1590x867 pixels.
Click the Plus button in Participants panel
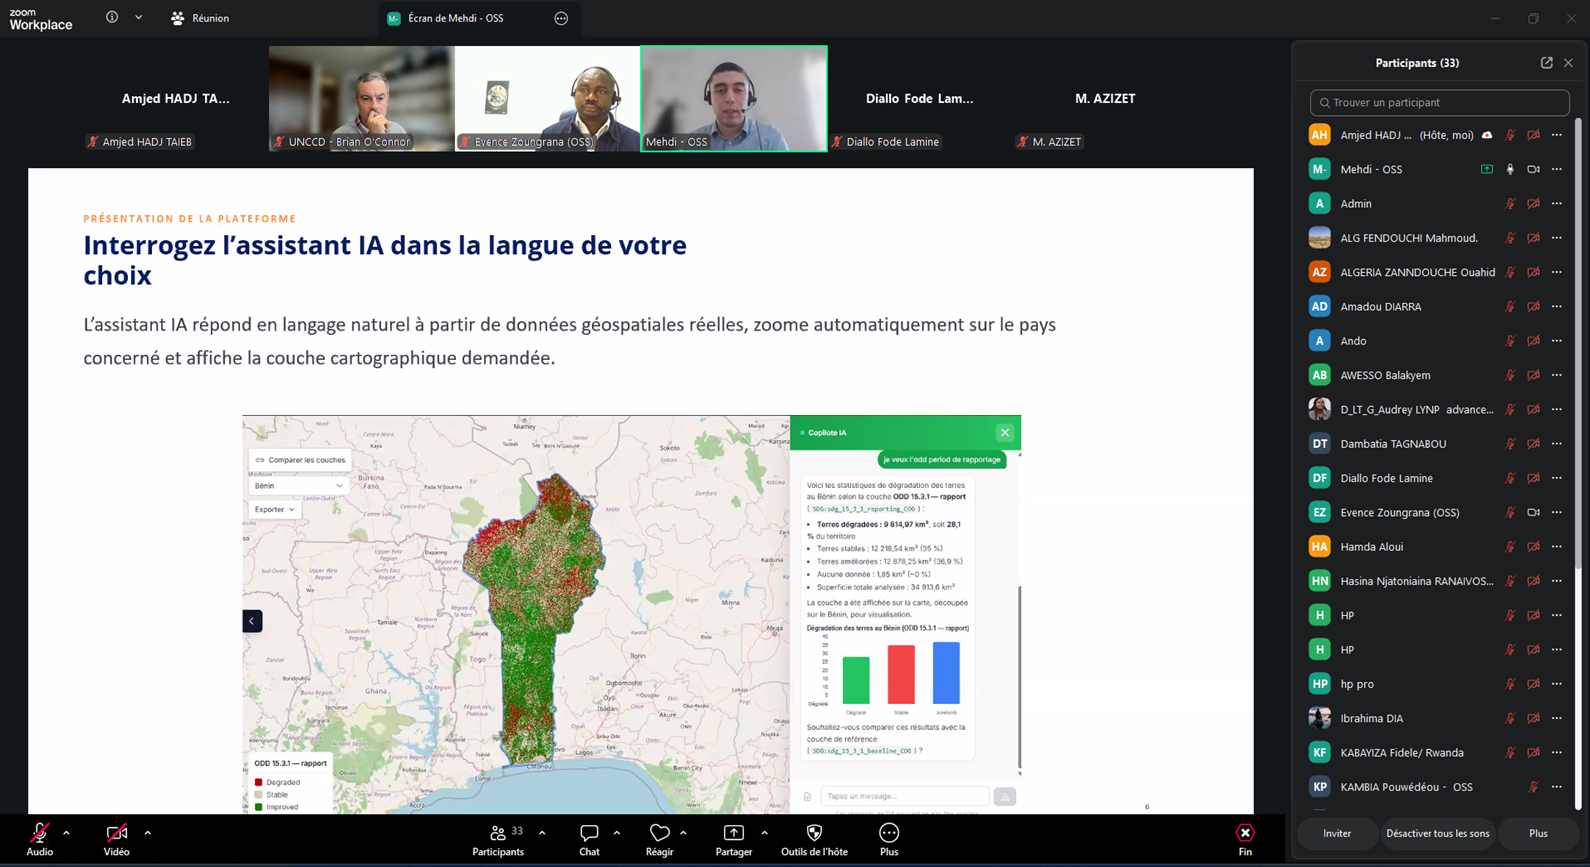point(1538,833)
